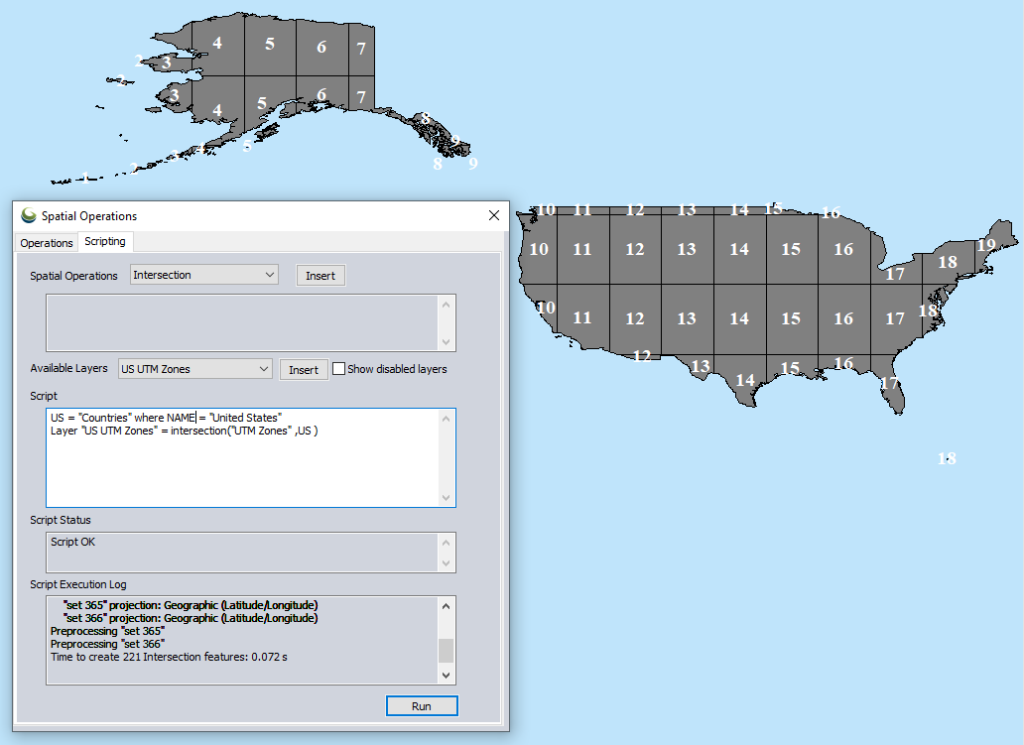
Task: Open the Available Layers US UTM Zones dropdown
Action: coord(195,369)
